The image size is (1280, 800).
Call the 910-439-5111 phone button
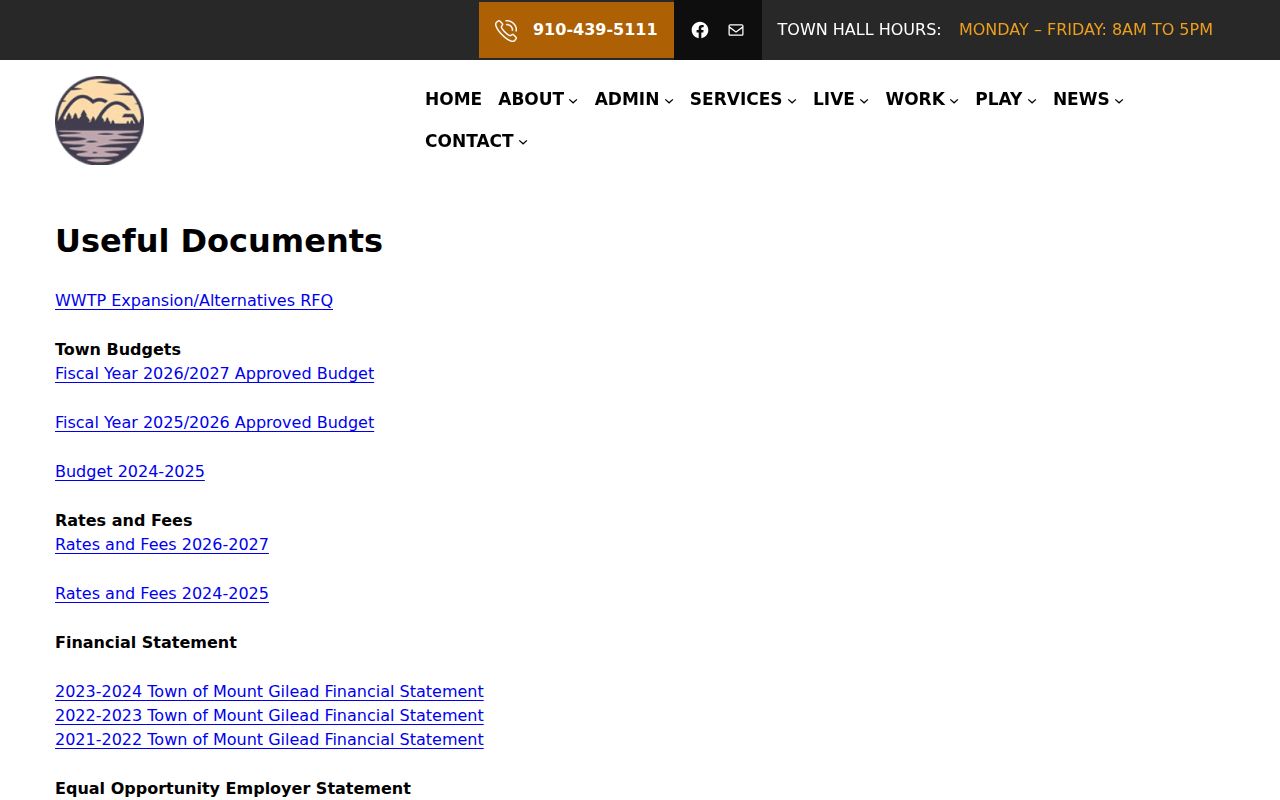pyautogui.click(x=576, y=30)
